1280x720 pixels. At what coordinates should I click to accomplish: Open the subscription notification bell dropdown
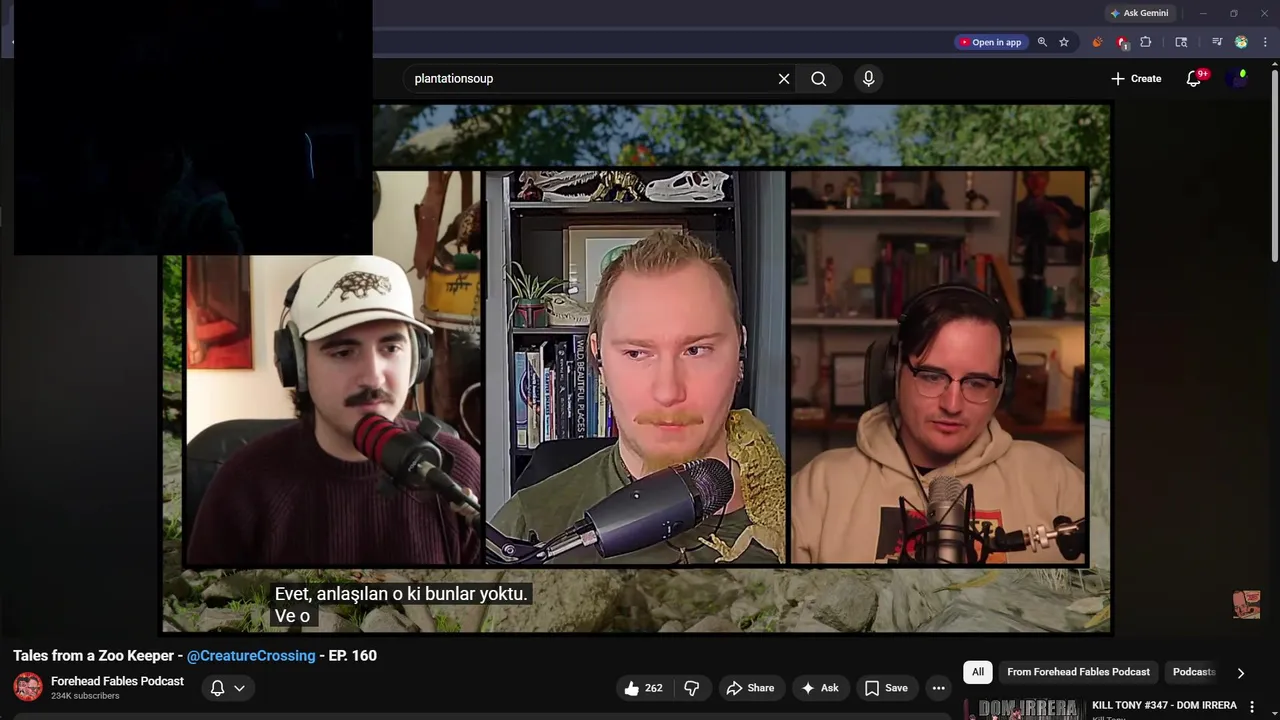click(x=227, y=688)
